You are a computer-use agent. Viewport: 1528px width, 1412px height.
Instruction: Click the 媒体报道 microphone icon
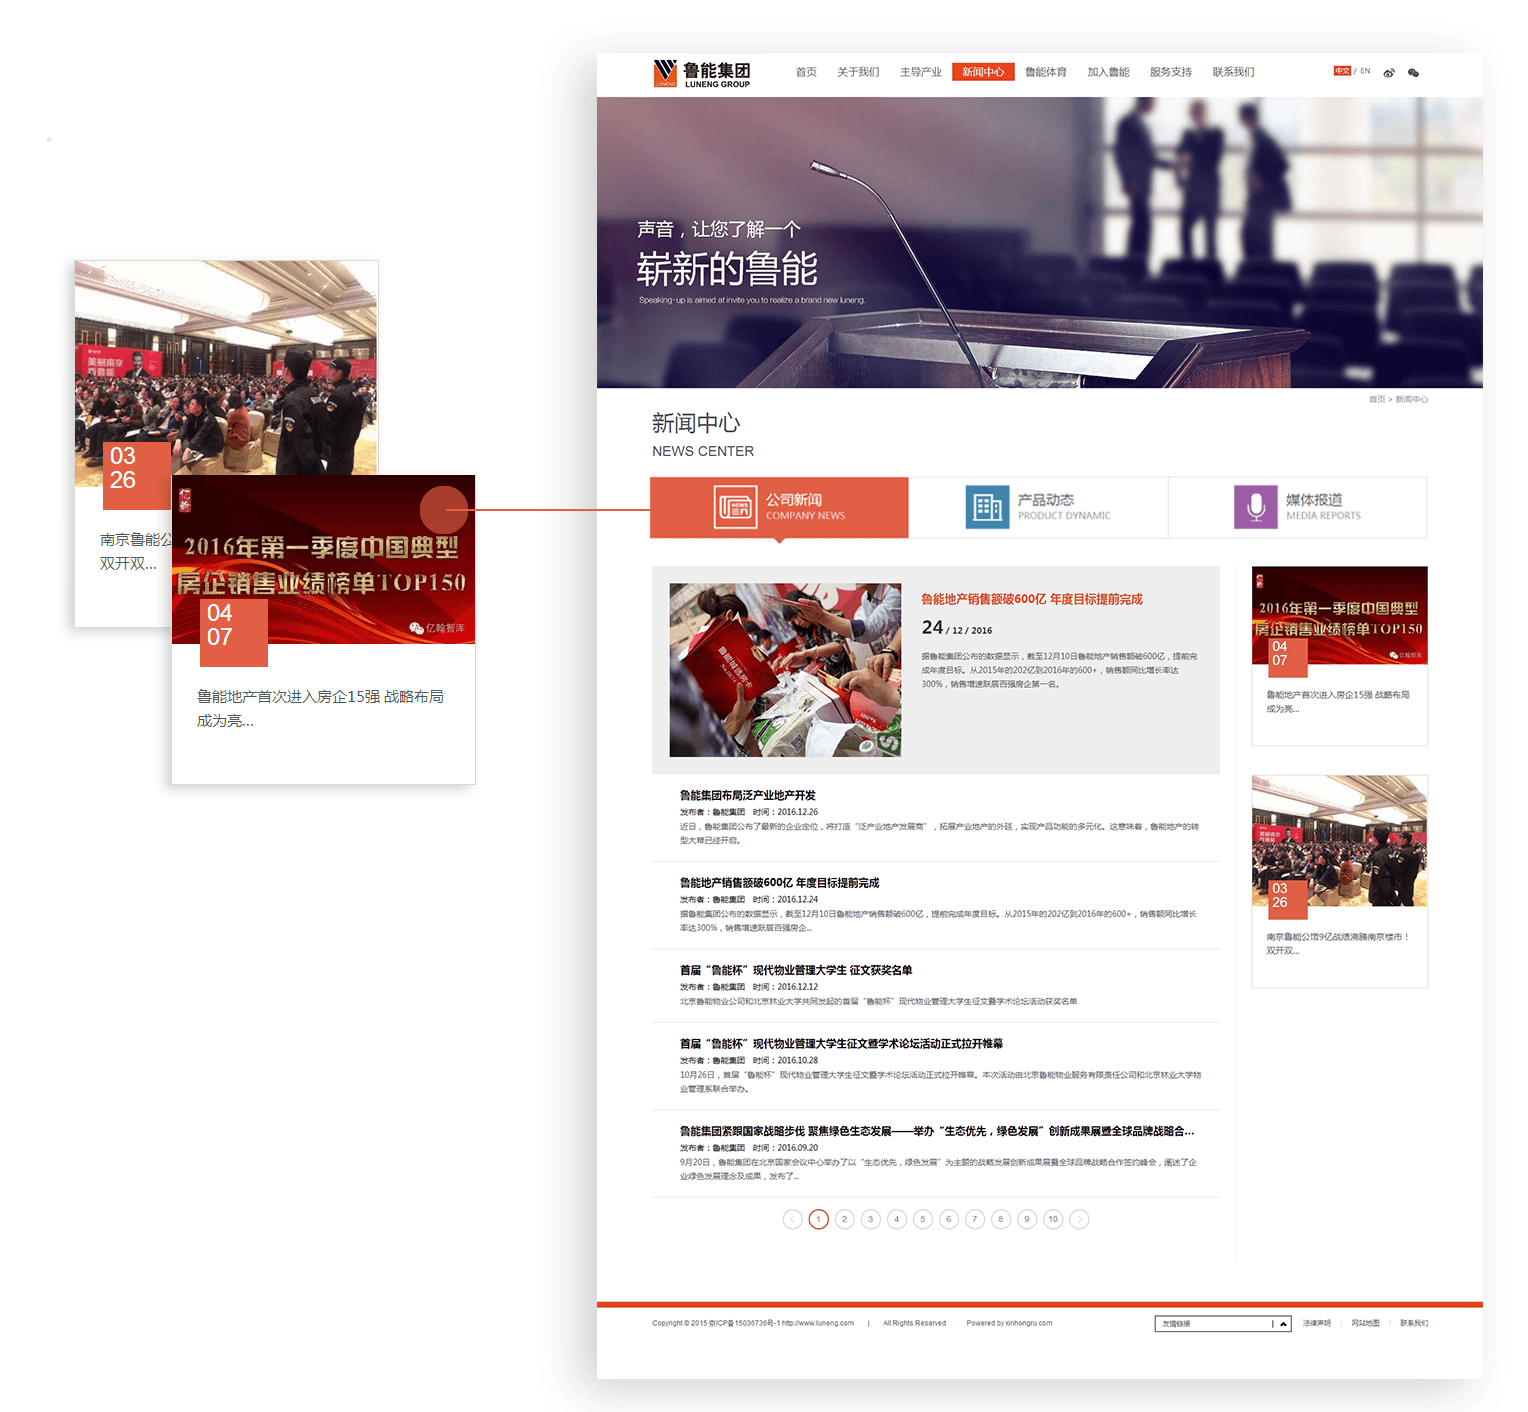click(1255, 507)
